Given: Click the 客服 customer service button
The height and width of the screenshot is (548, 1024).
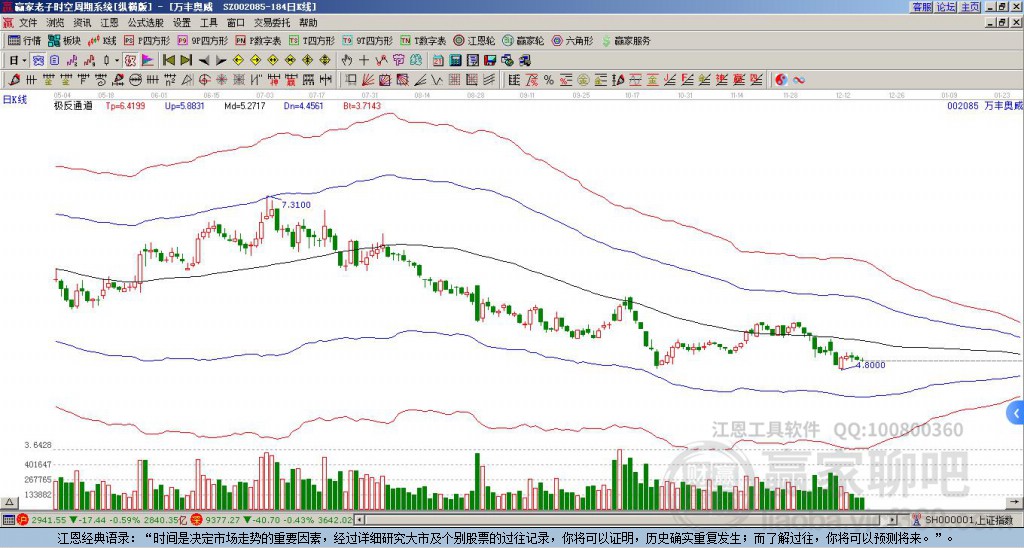Looking at the screenshot, I should point(921,7).
